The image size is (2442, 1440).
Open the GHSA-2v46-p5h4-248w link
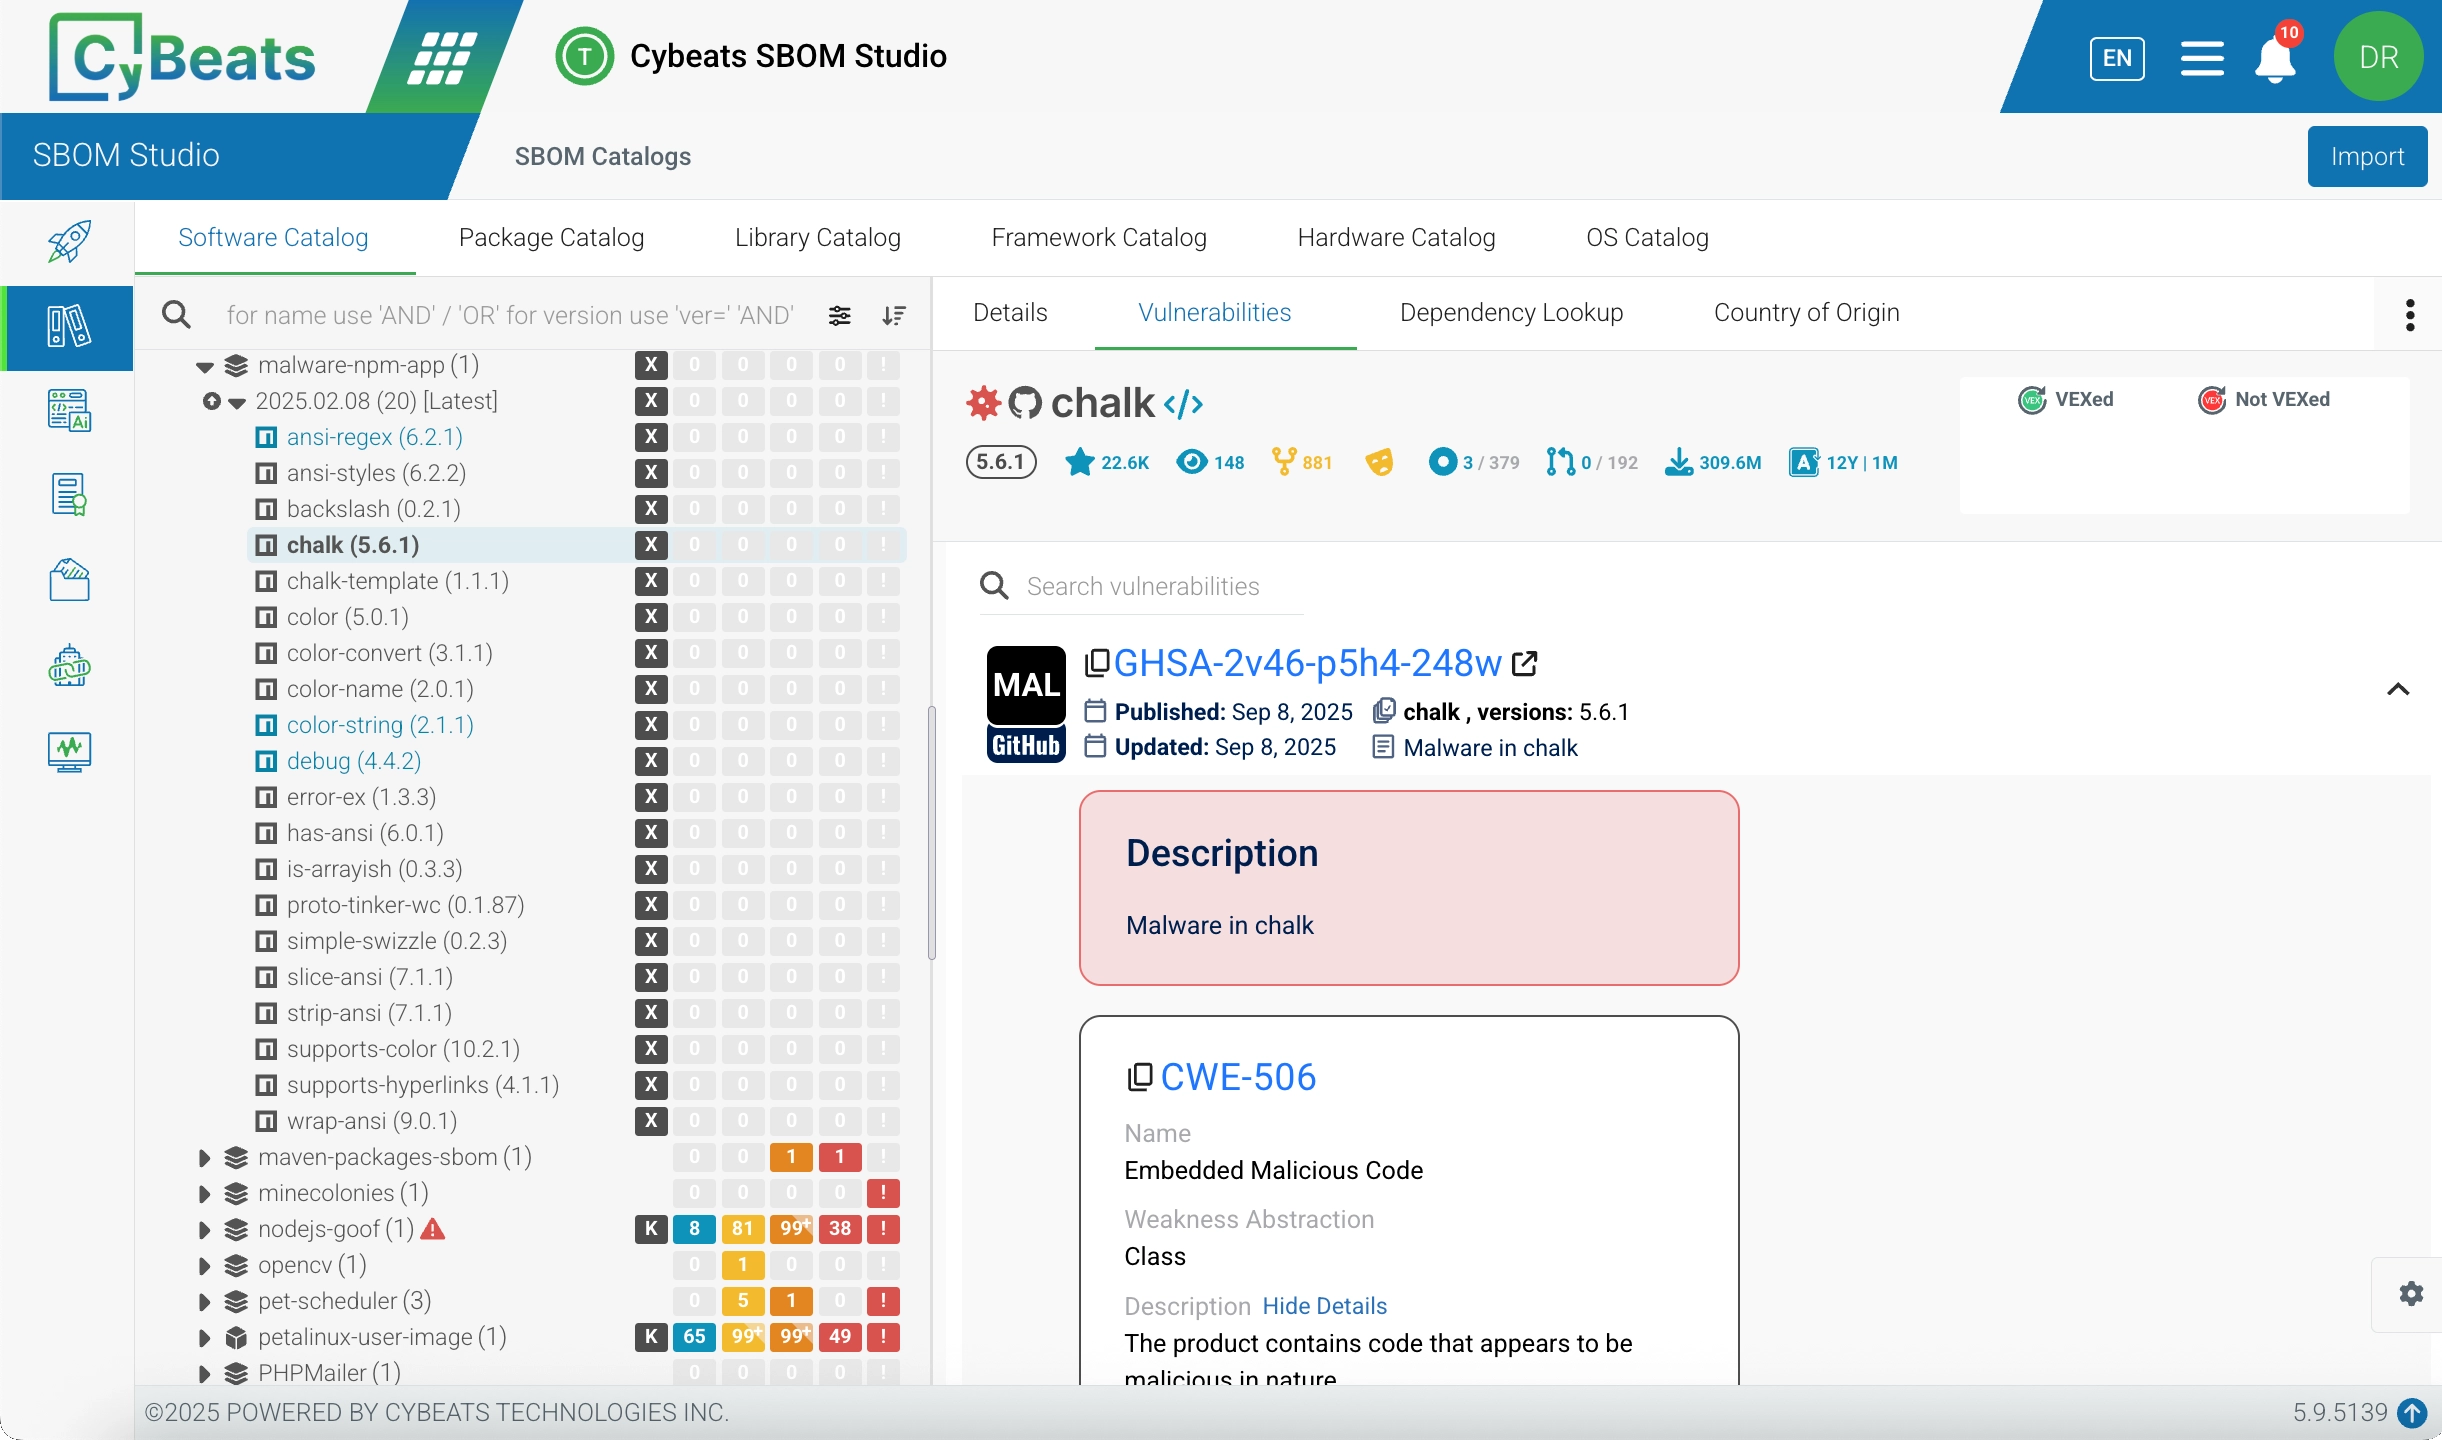1307,663
